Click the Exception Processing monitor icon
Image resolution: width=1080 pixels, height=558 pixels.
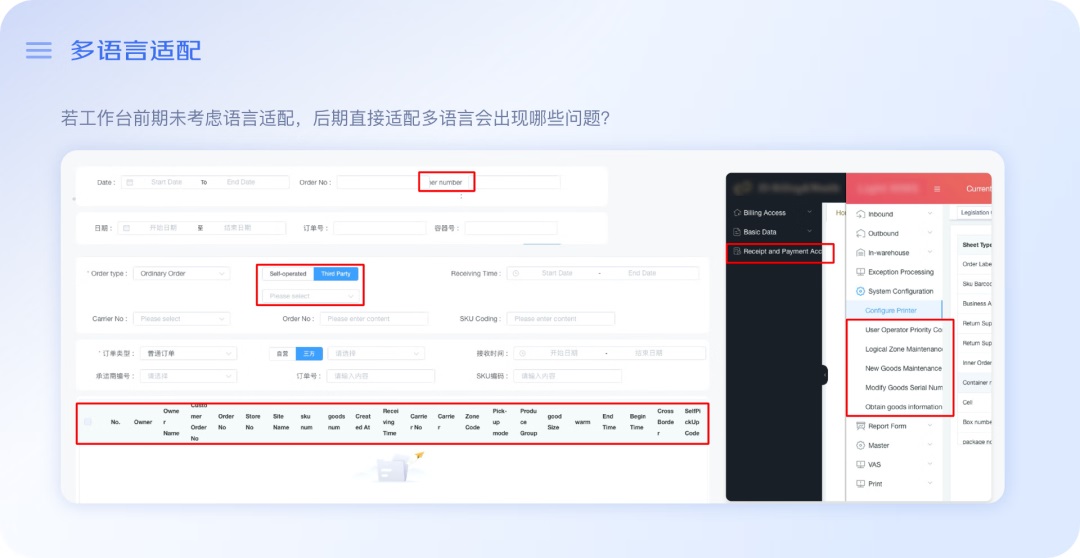point(860,272)
